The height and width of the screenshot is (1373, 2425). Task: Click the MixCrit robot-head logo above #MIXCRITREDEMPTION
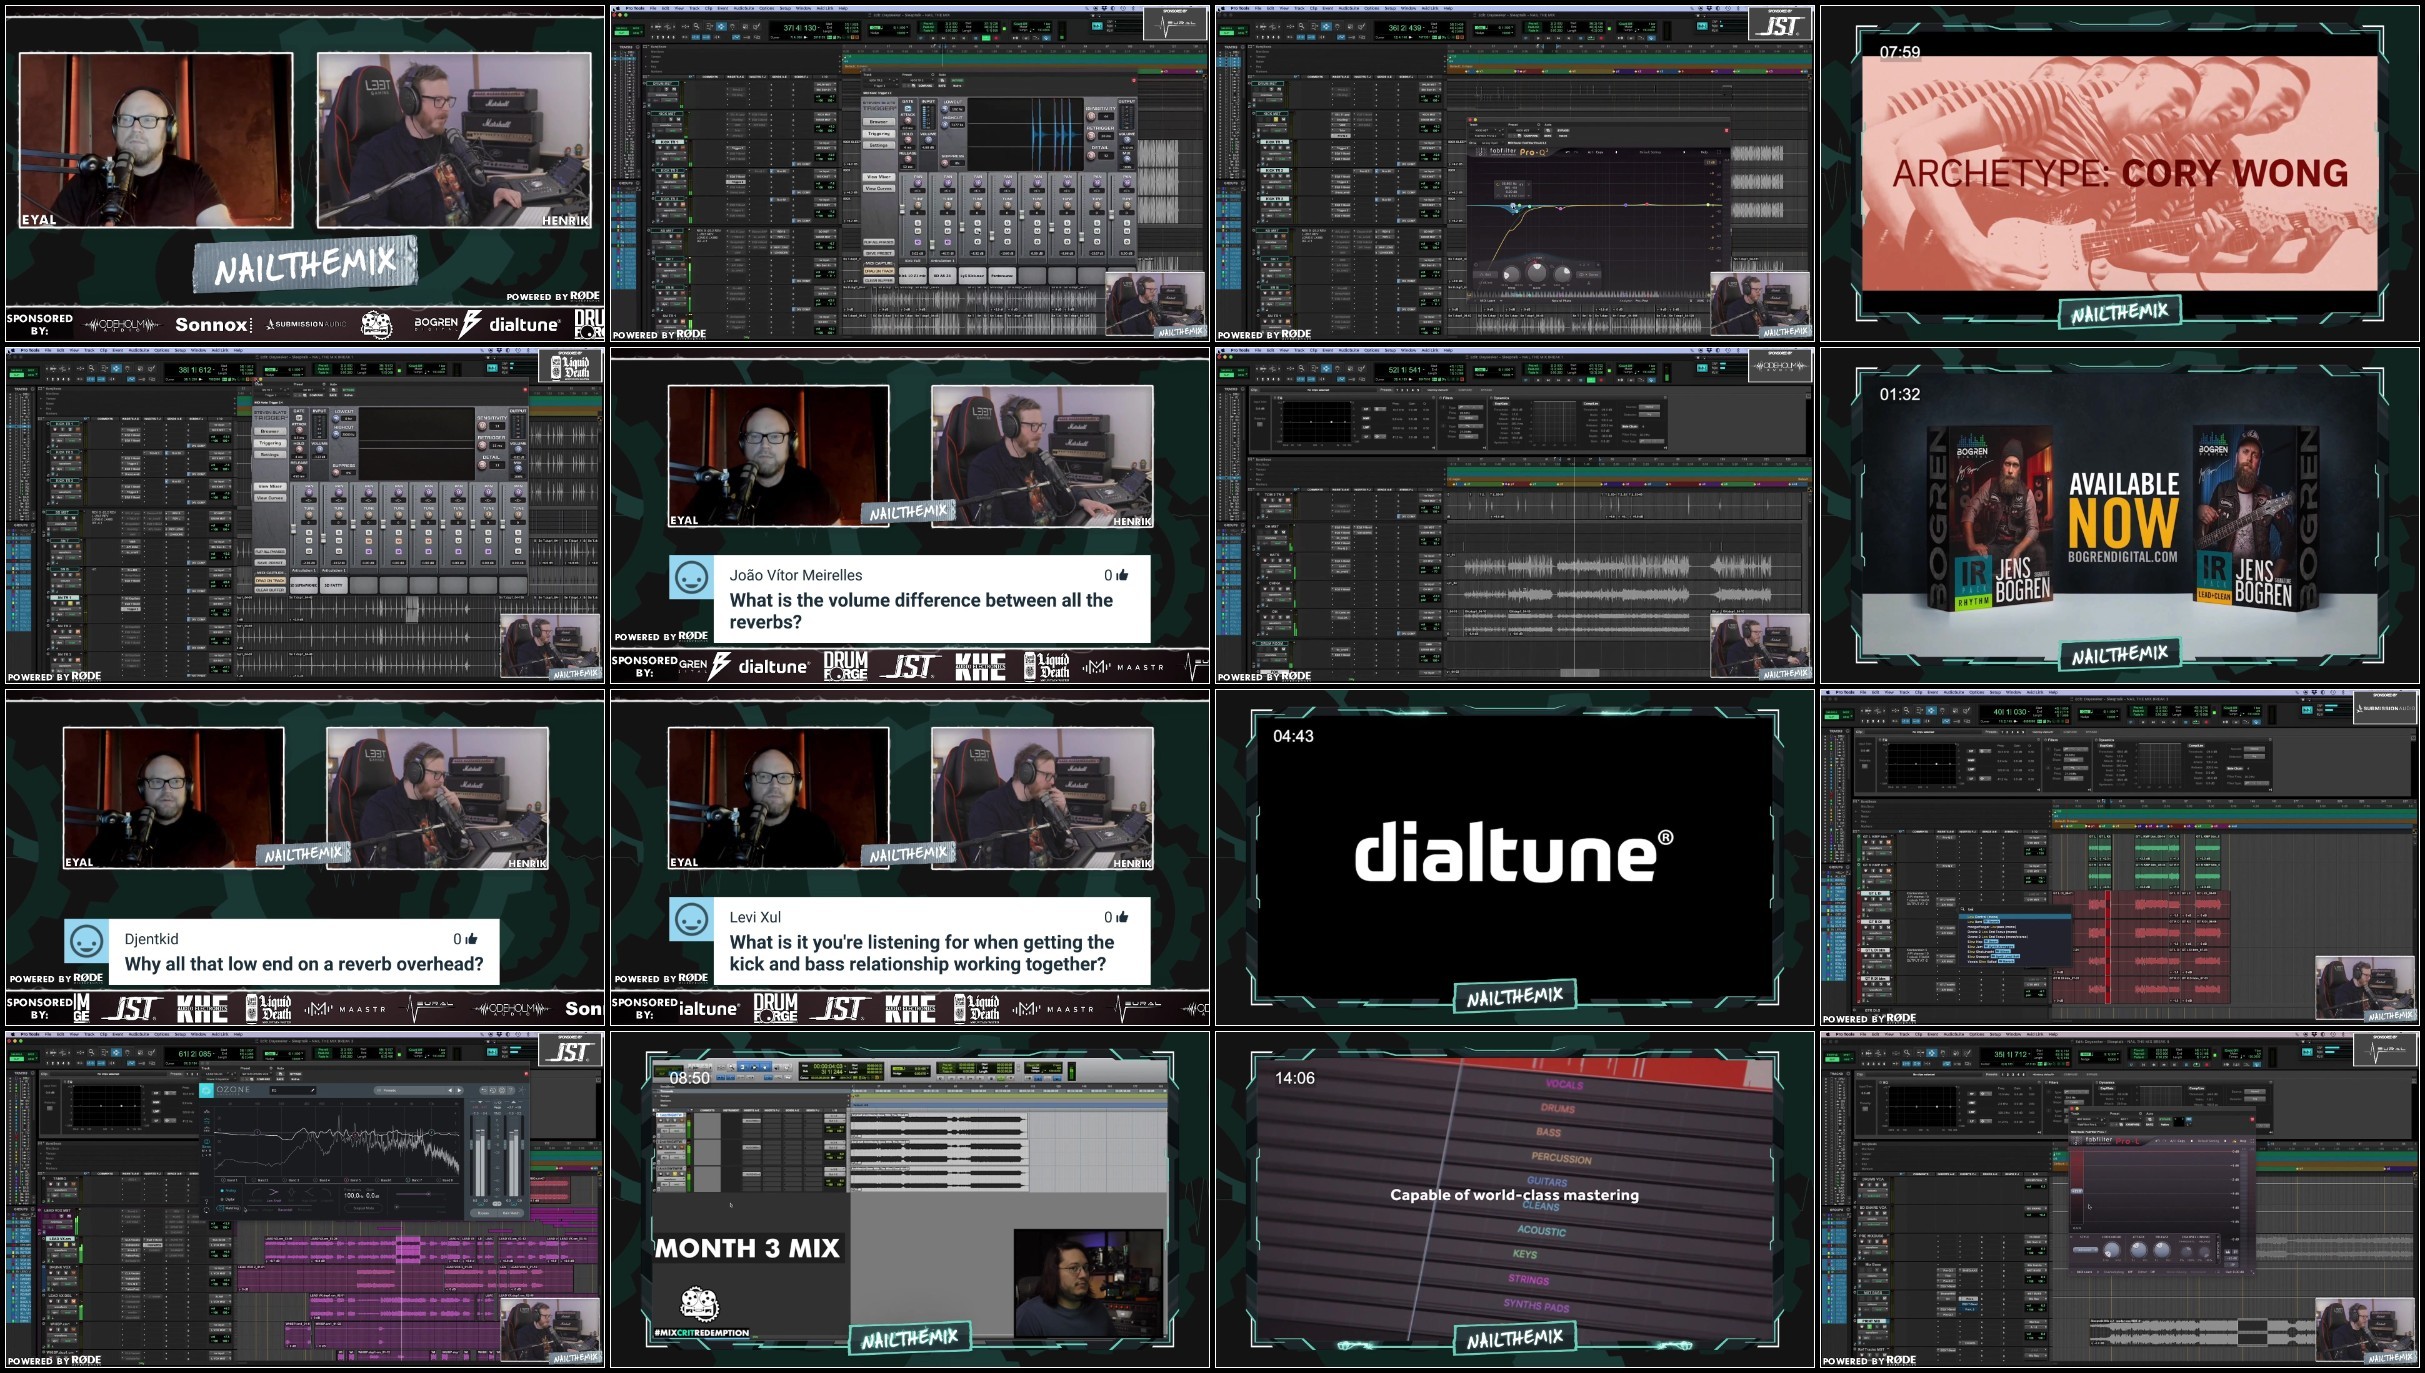[700, 1304]
